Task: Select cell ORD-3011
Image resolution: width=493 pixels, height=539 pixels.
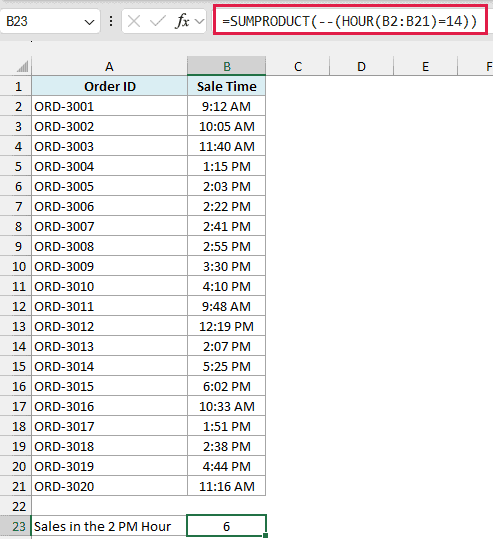Action: (109, 306)
